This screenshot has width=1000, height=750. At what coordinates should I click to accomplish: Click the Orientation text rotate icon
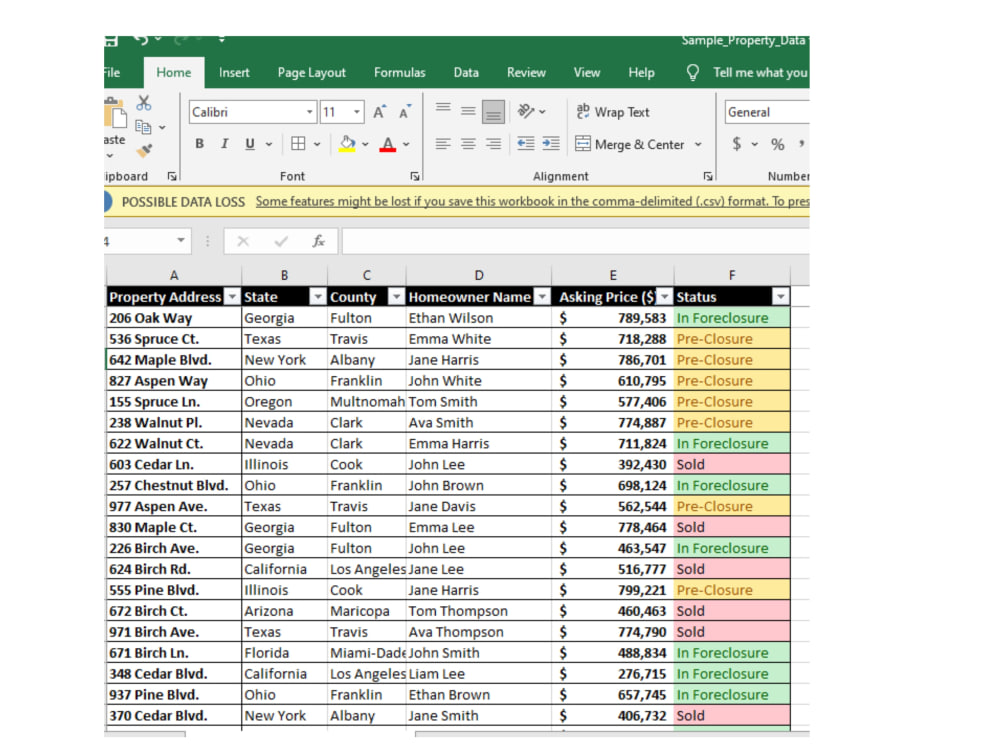(x=526, y=112)
